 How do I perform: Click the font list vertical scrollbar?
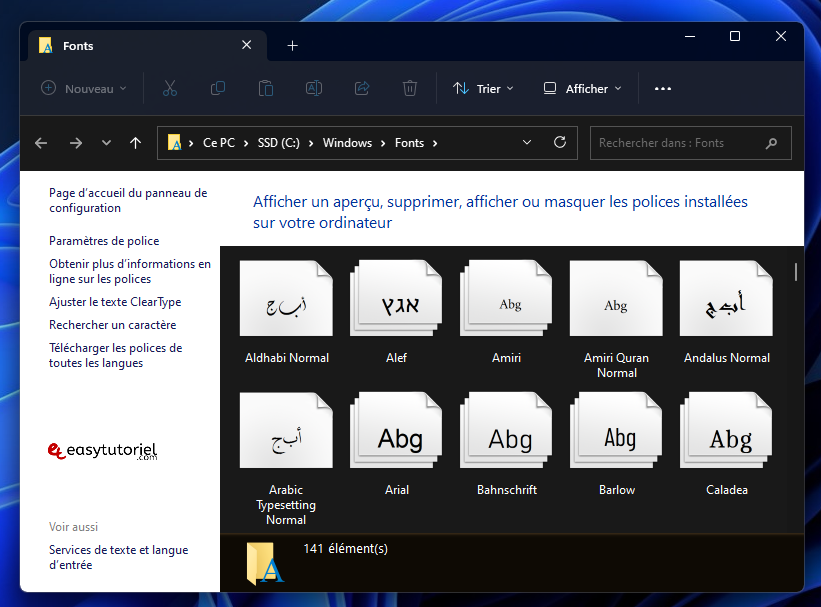click(796, 272)
